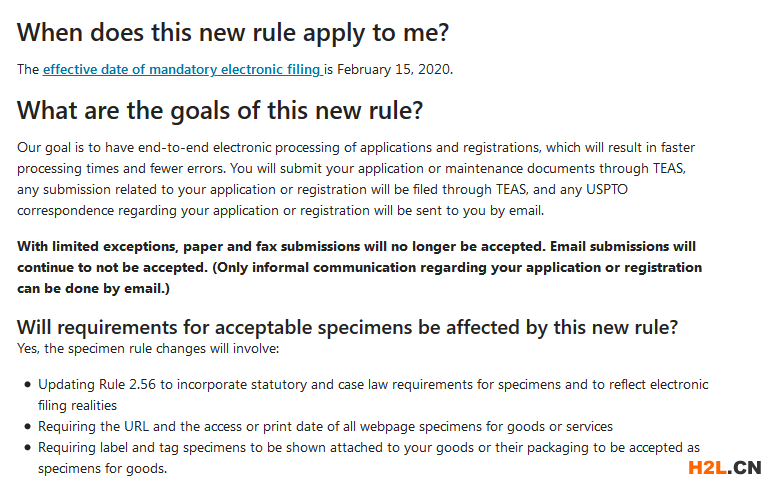This screenshot has height=490, width=775.
Task: Click the heading 'When does this new rule apply to me?'
Action: click(x=233, y=33)
